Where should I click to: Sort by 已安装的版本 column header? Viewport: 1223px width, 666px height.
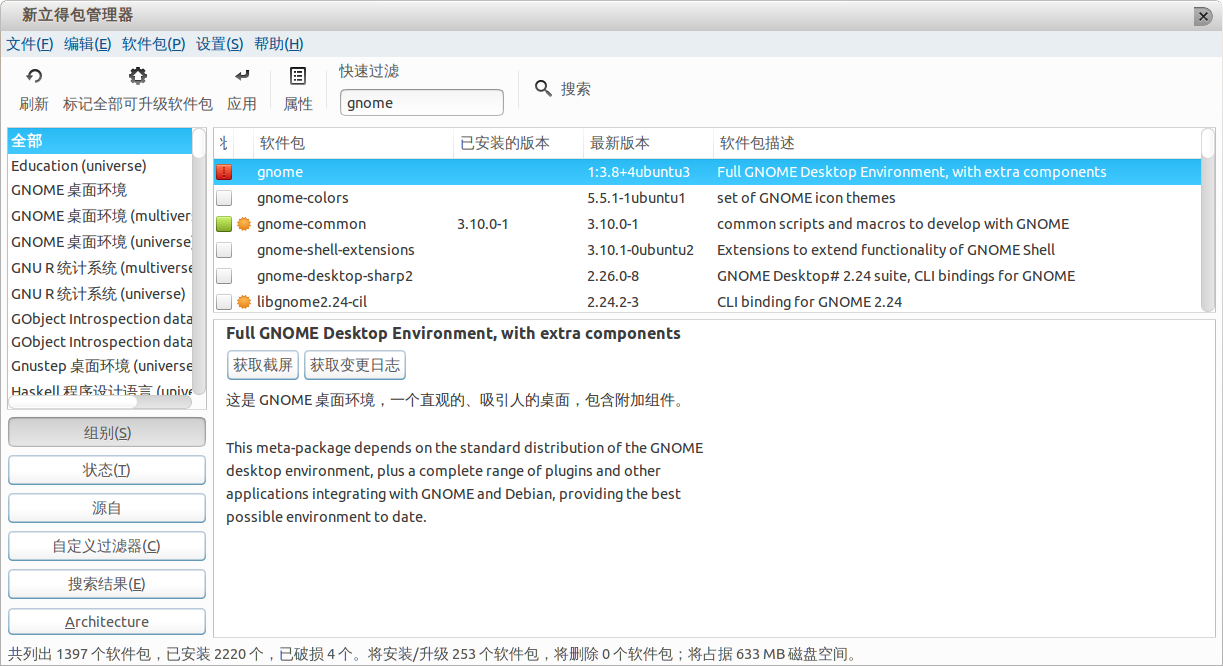click(x=519, y=144)
